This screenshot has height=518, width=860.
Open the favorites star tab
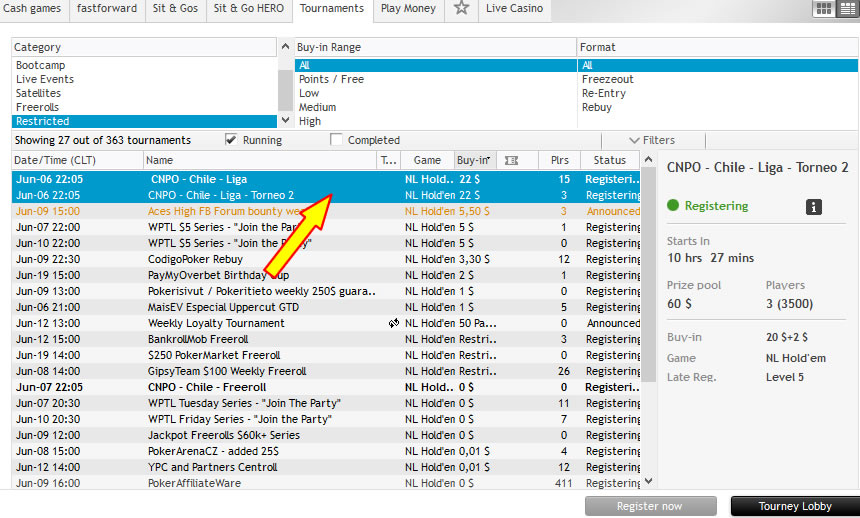click(x=461, y=8)
